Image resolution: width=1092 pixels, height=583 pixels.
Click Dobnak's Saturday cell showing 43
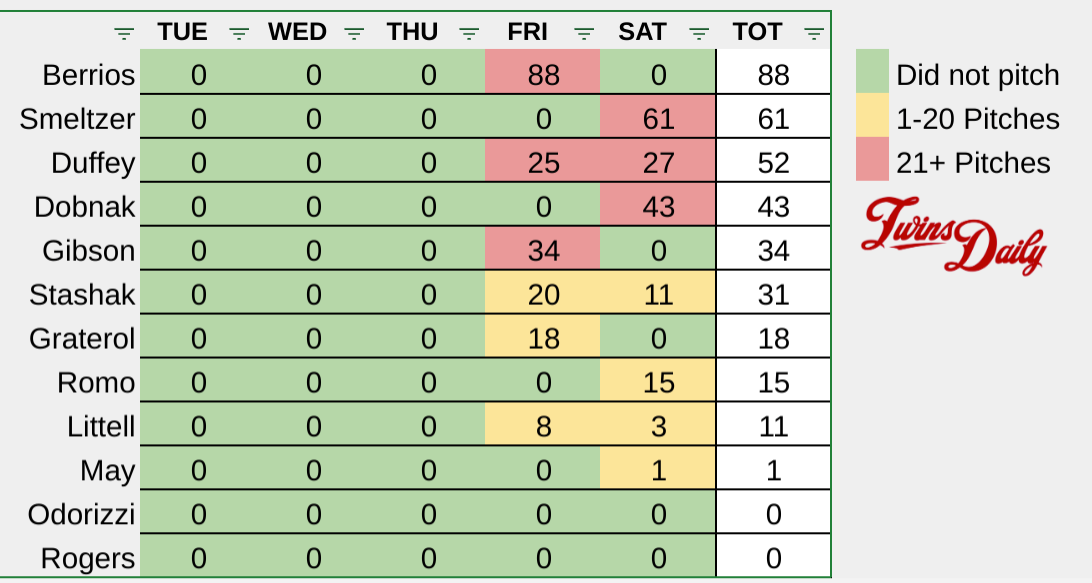658,207
